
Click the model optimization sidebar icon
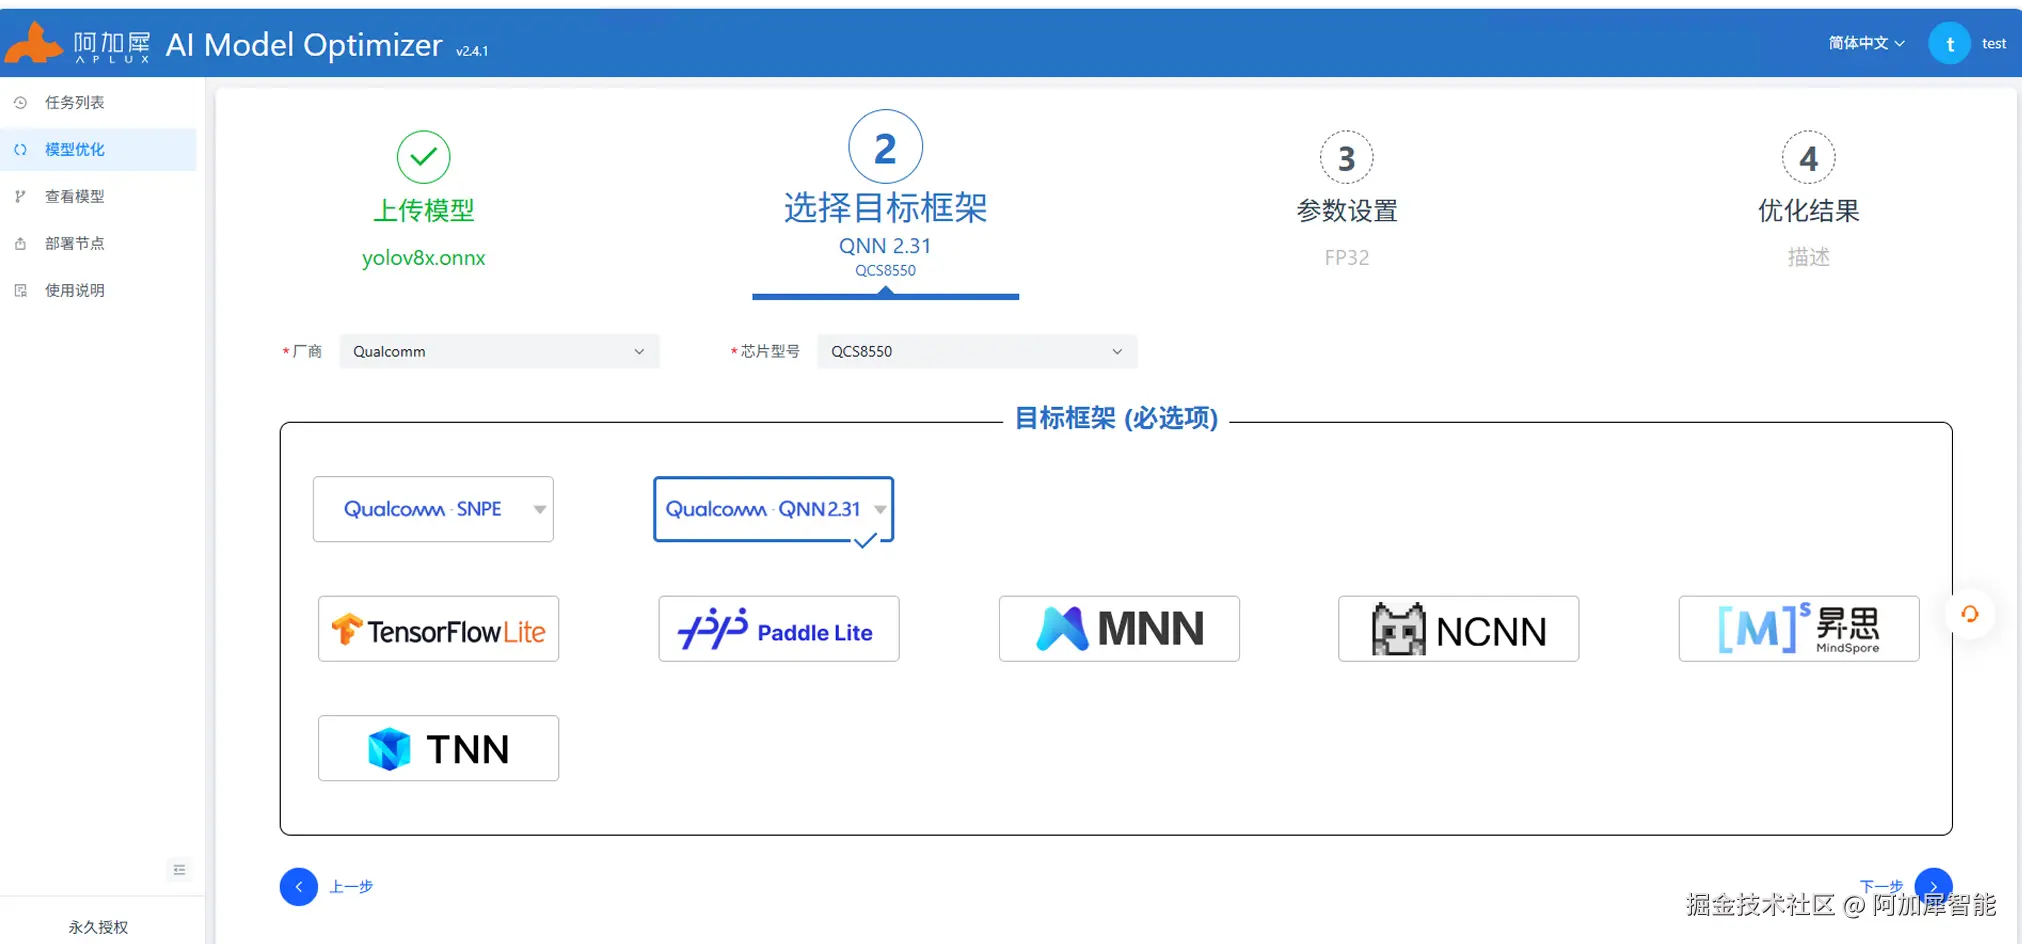20,149
